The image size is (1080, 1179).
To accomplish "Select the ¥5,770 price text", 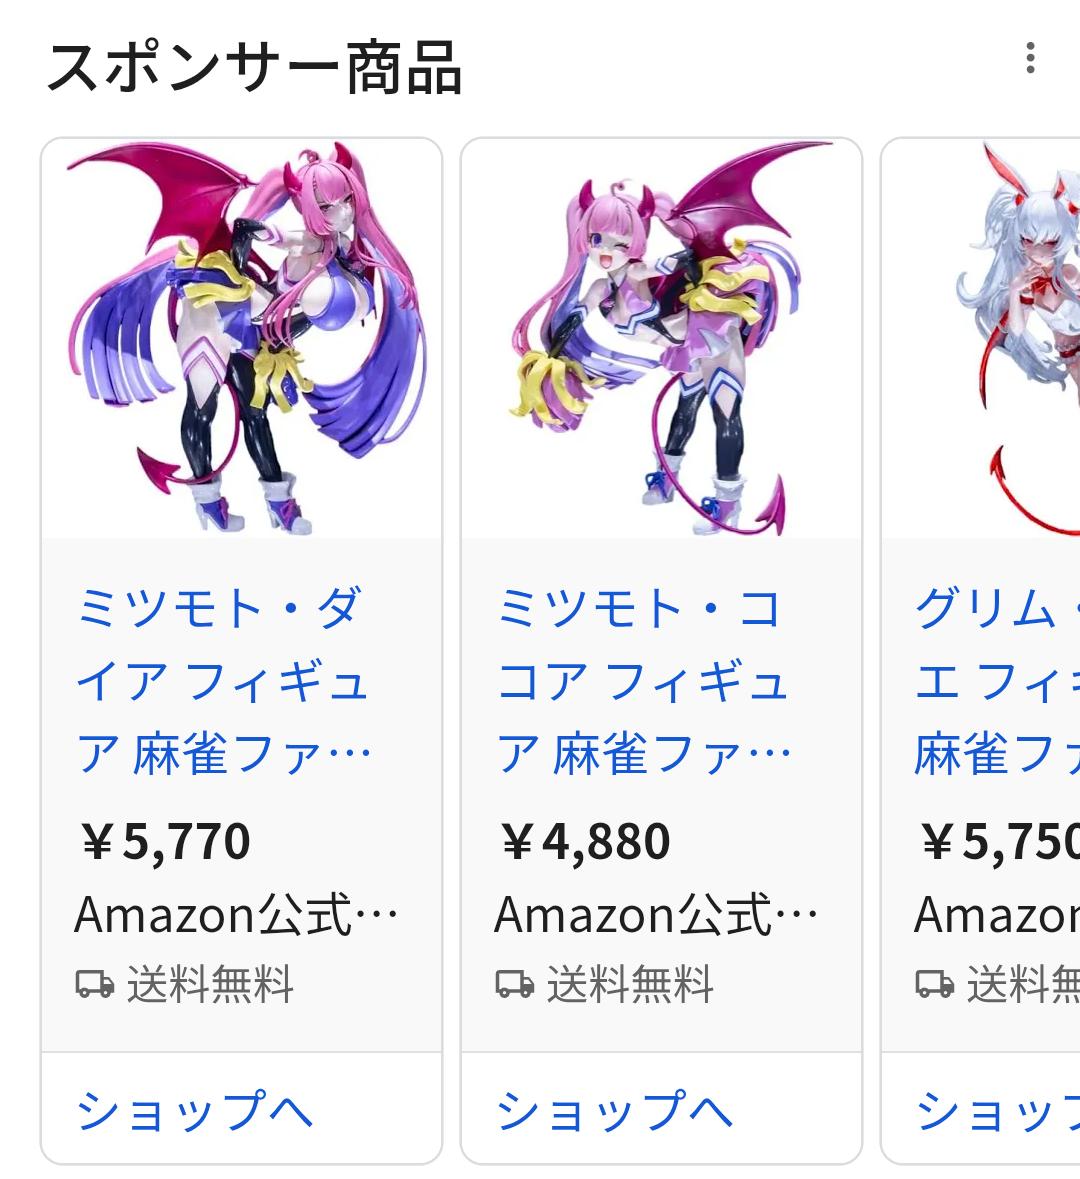I will [x=165, y=841].
